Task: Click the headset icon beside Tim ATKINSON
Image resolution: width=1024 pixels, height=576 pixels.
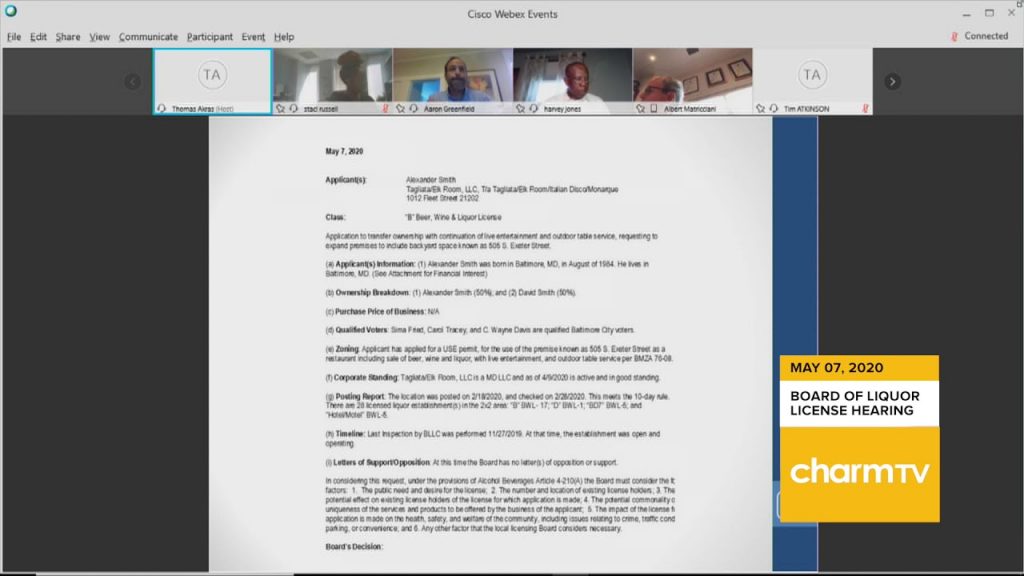Action: click(x=774, y=108)
